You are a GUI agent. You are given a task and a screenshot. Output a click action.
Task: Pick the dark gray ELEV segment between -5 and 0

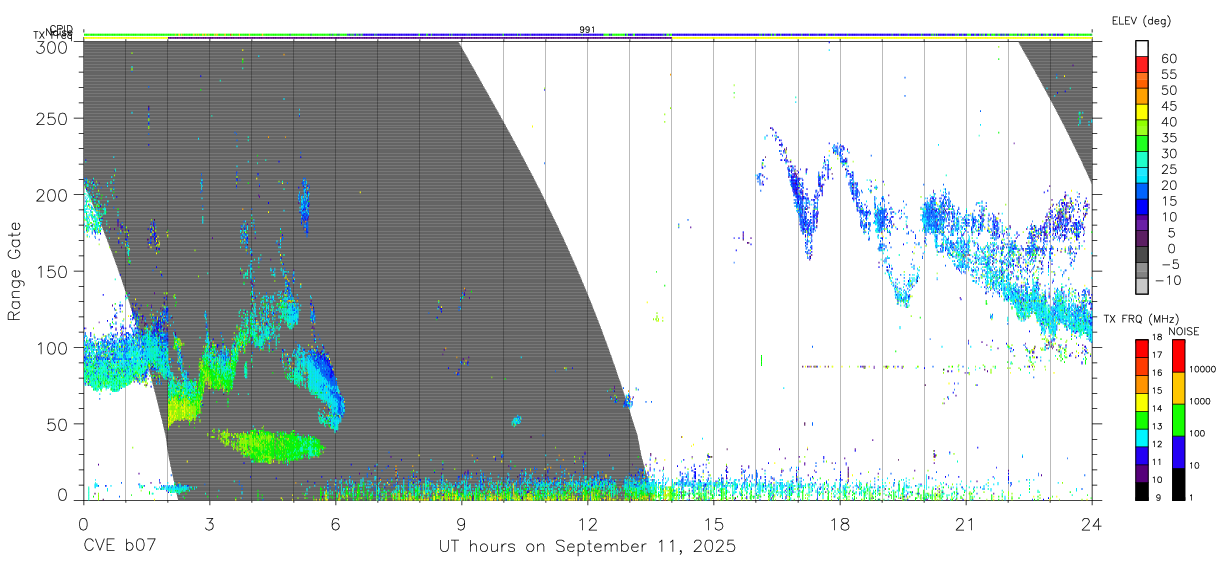1142,255
